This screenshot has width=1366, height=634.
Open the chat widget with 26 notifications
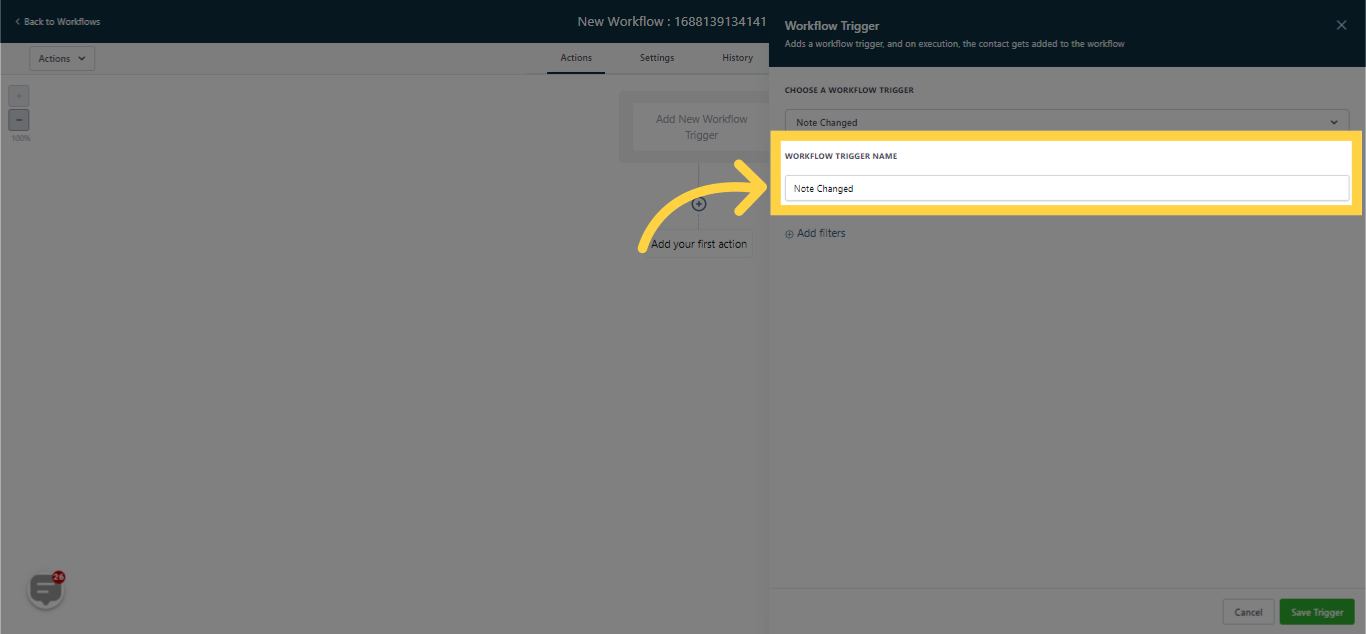[45, 589]
